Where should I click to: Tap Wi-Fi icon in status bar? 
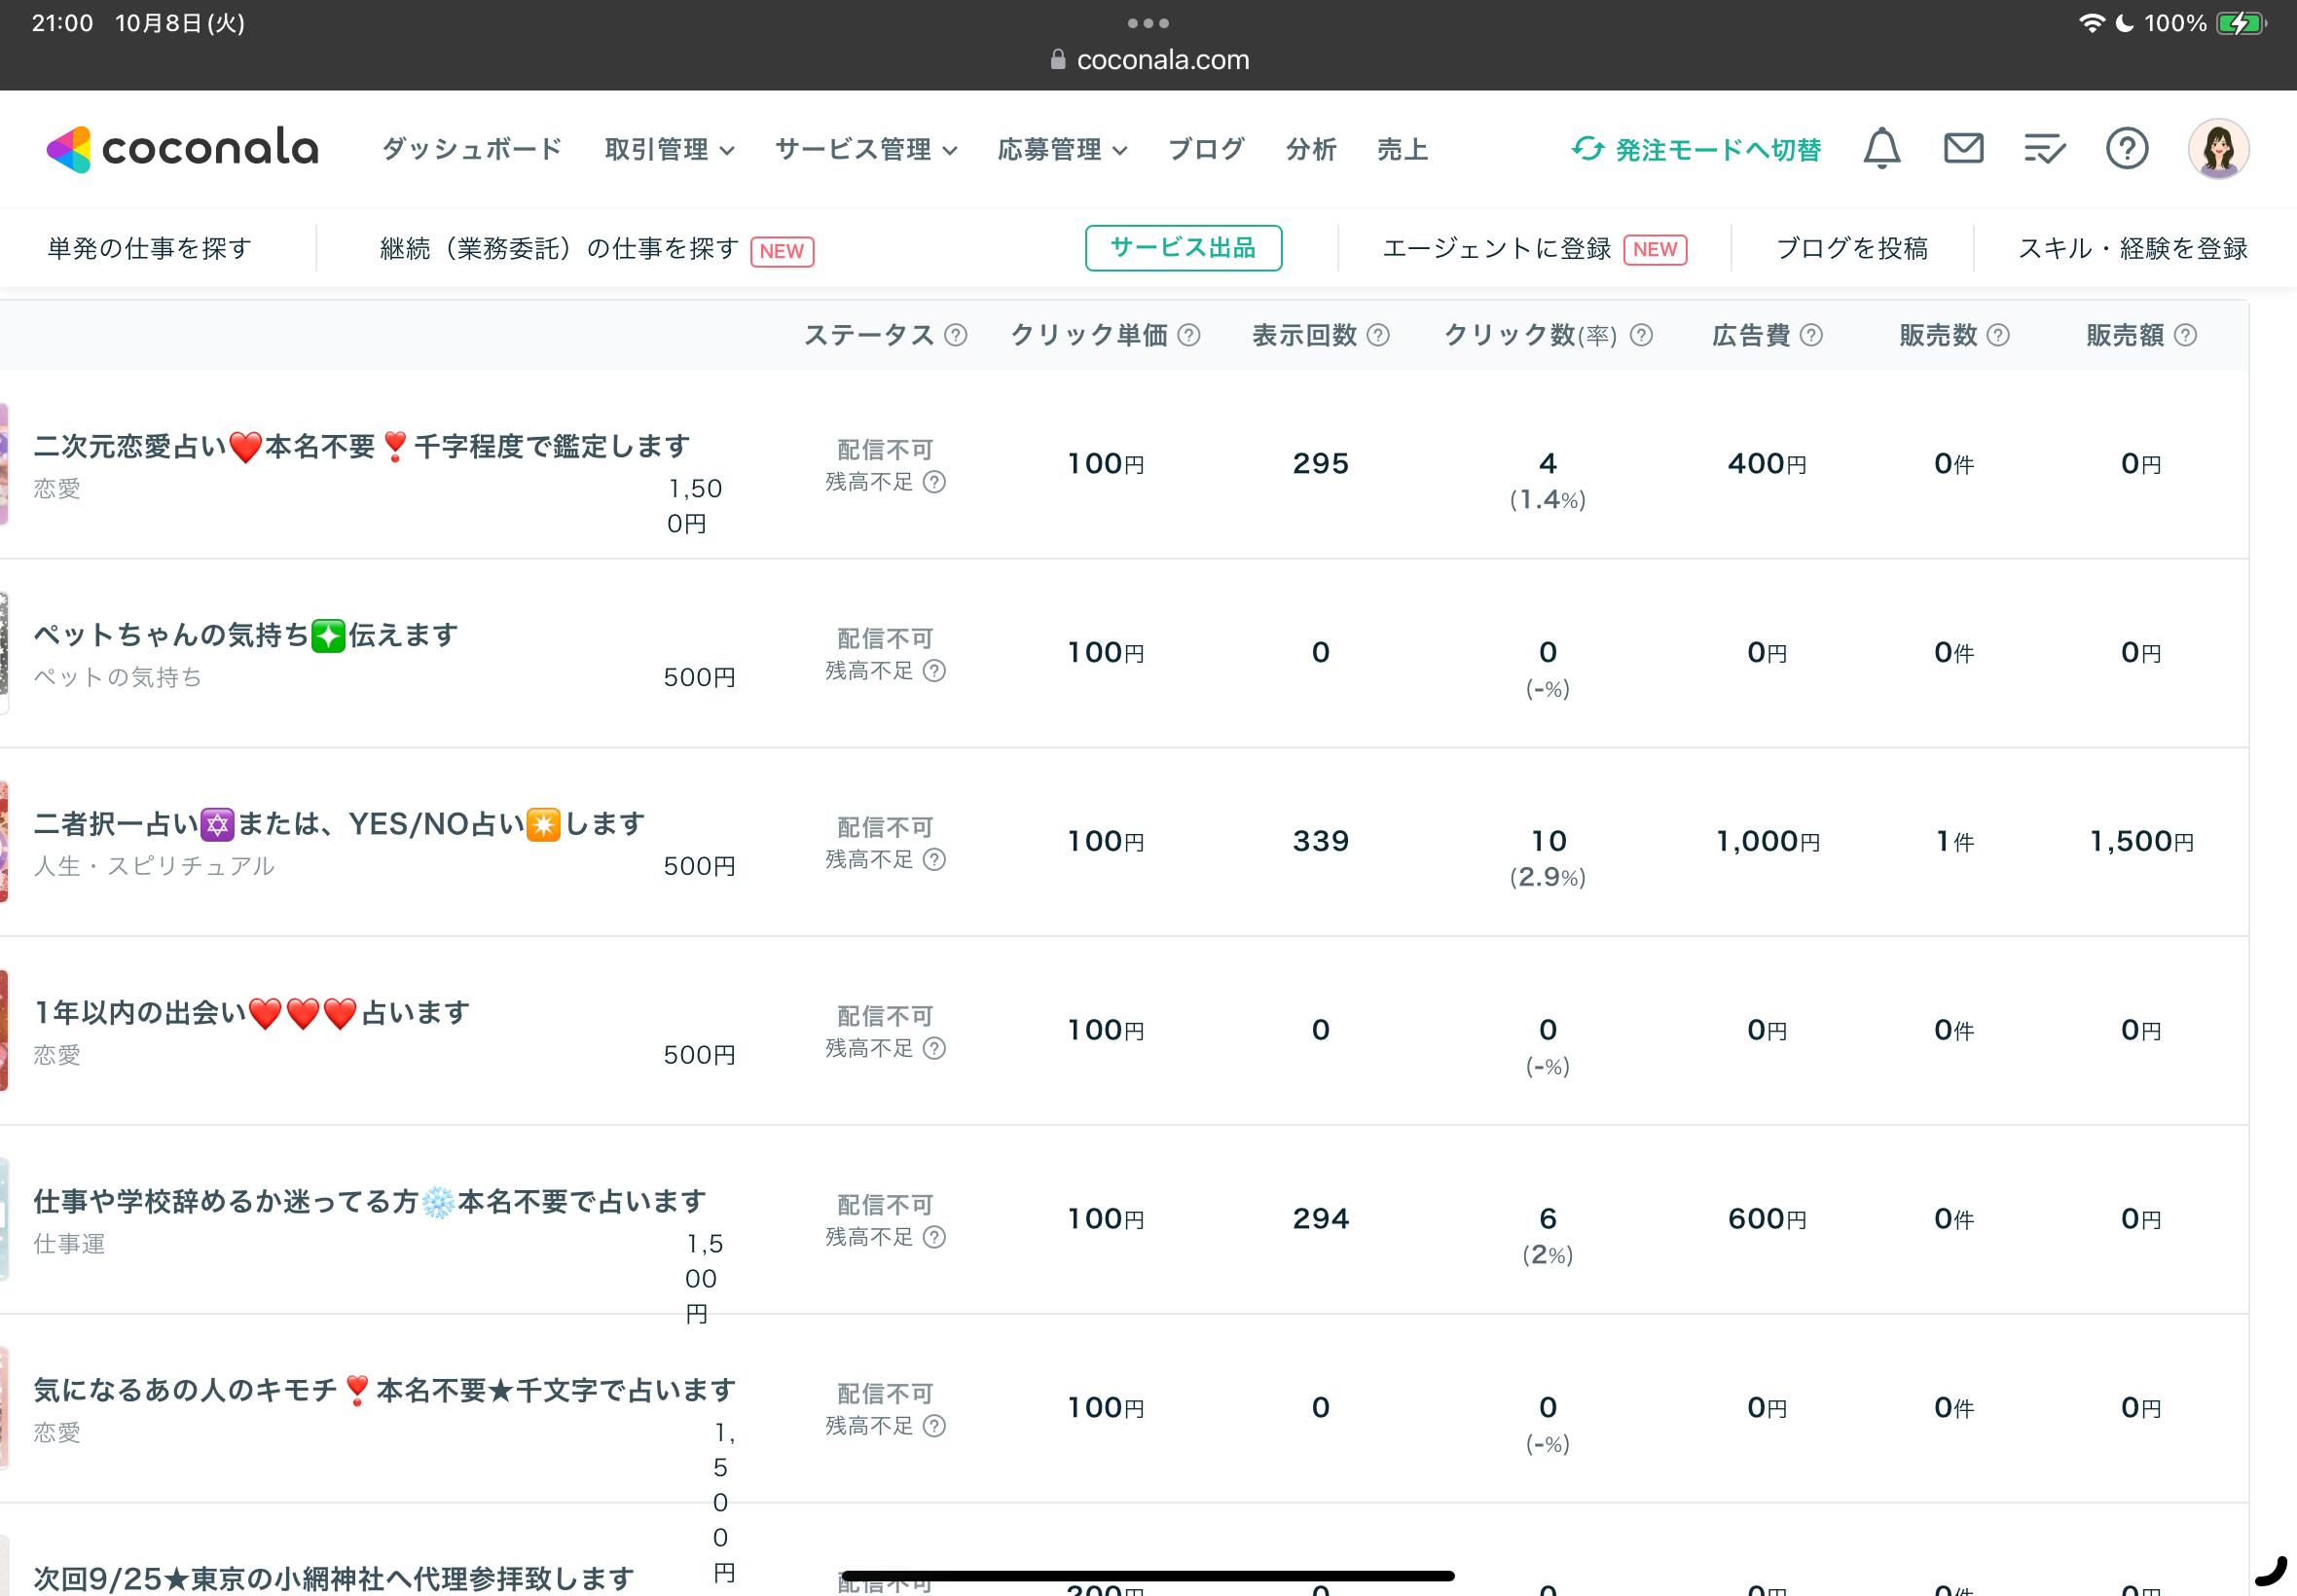(2092, 23)
